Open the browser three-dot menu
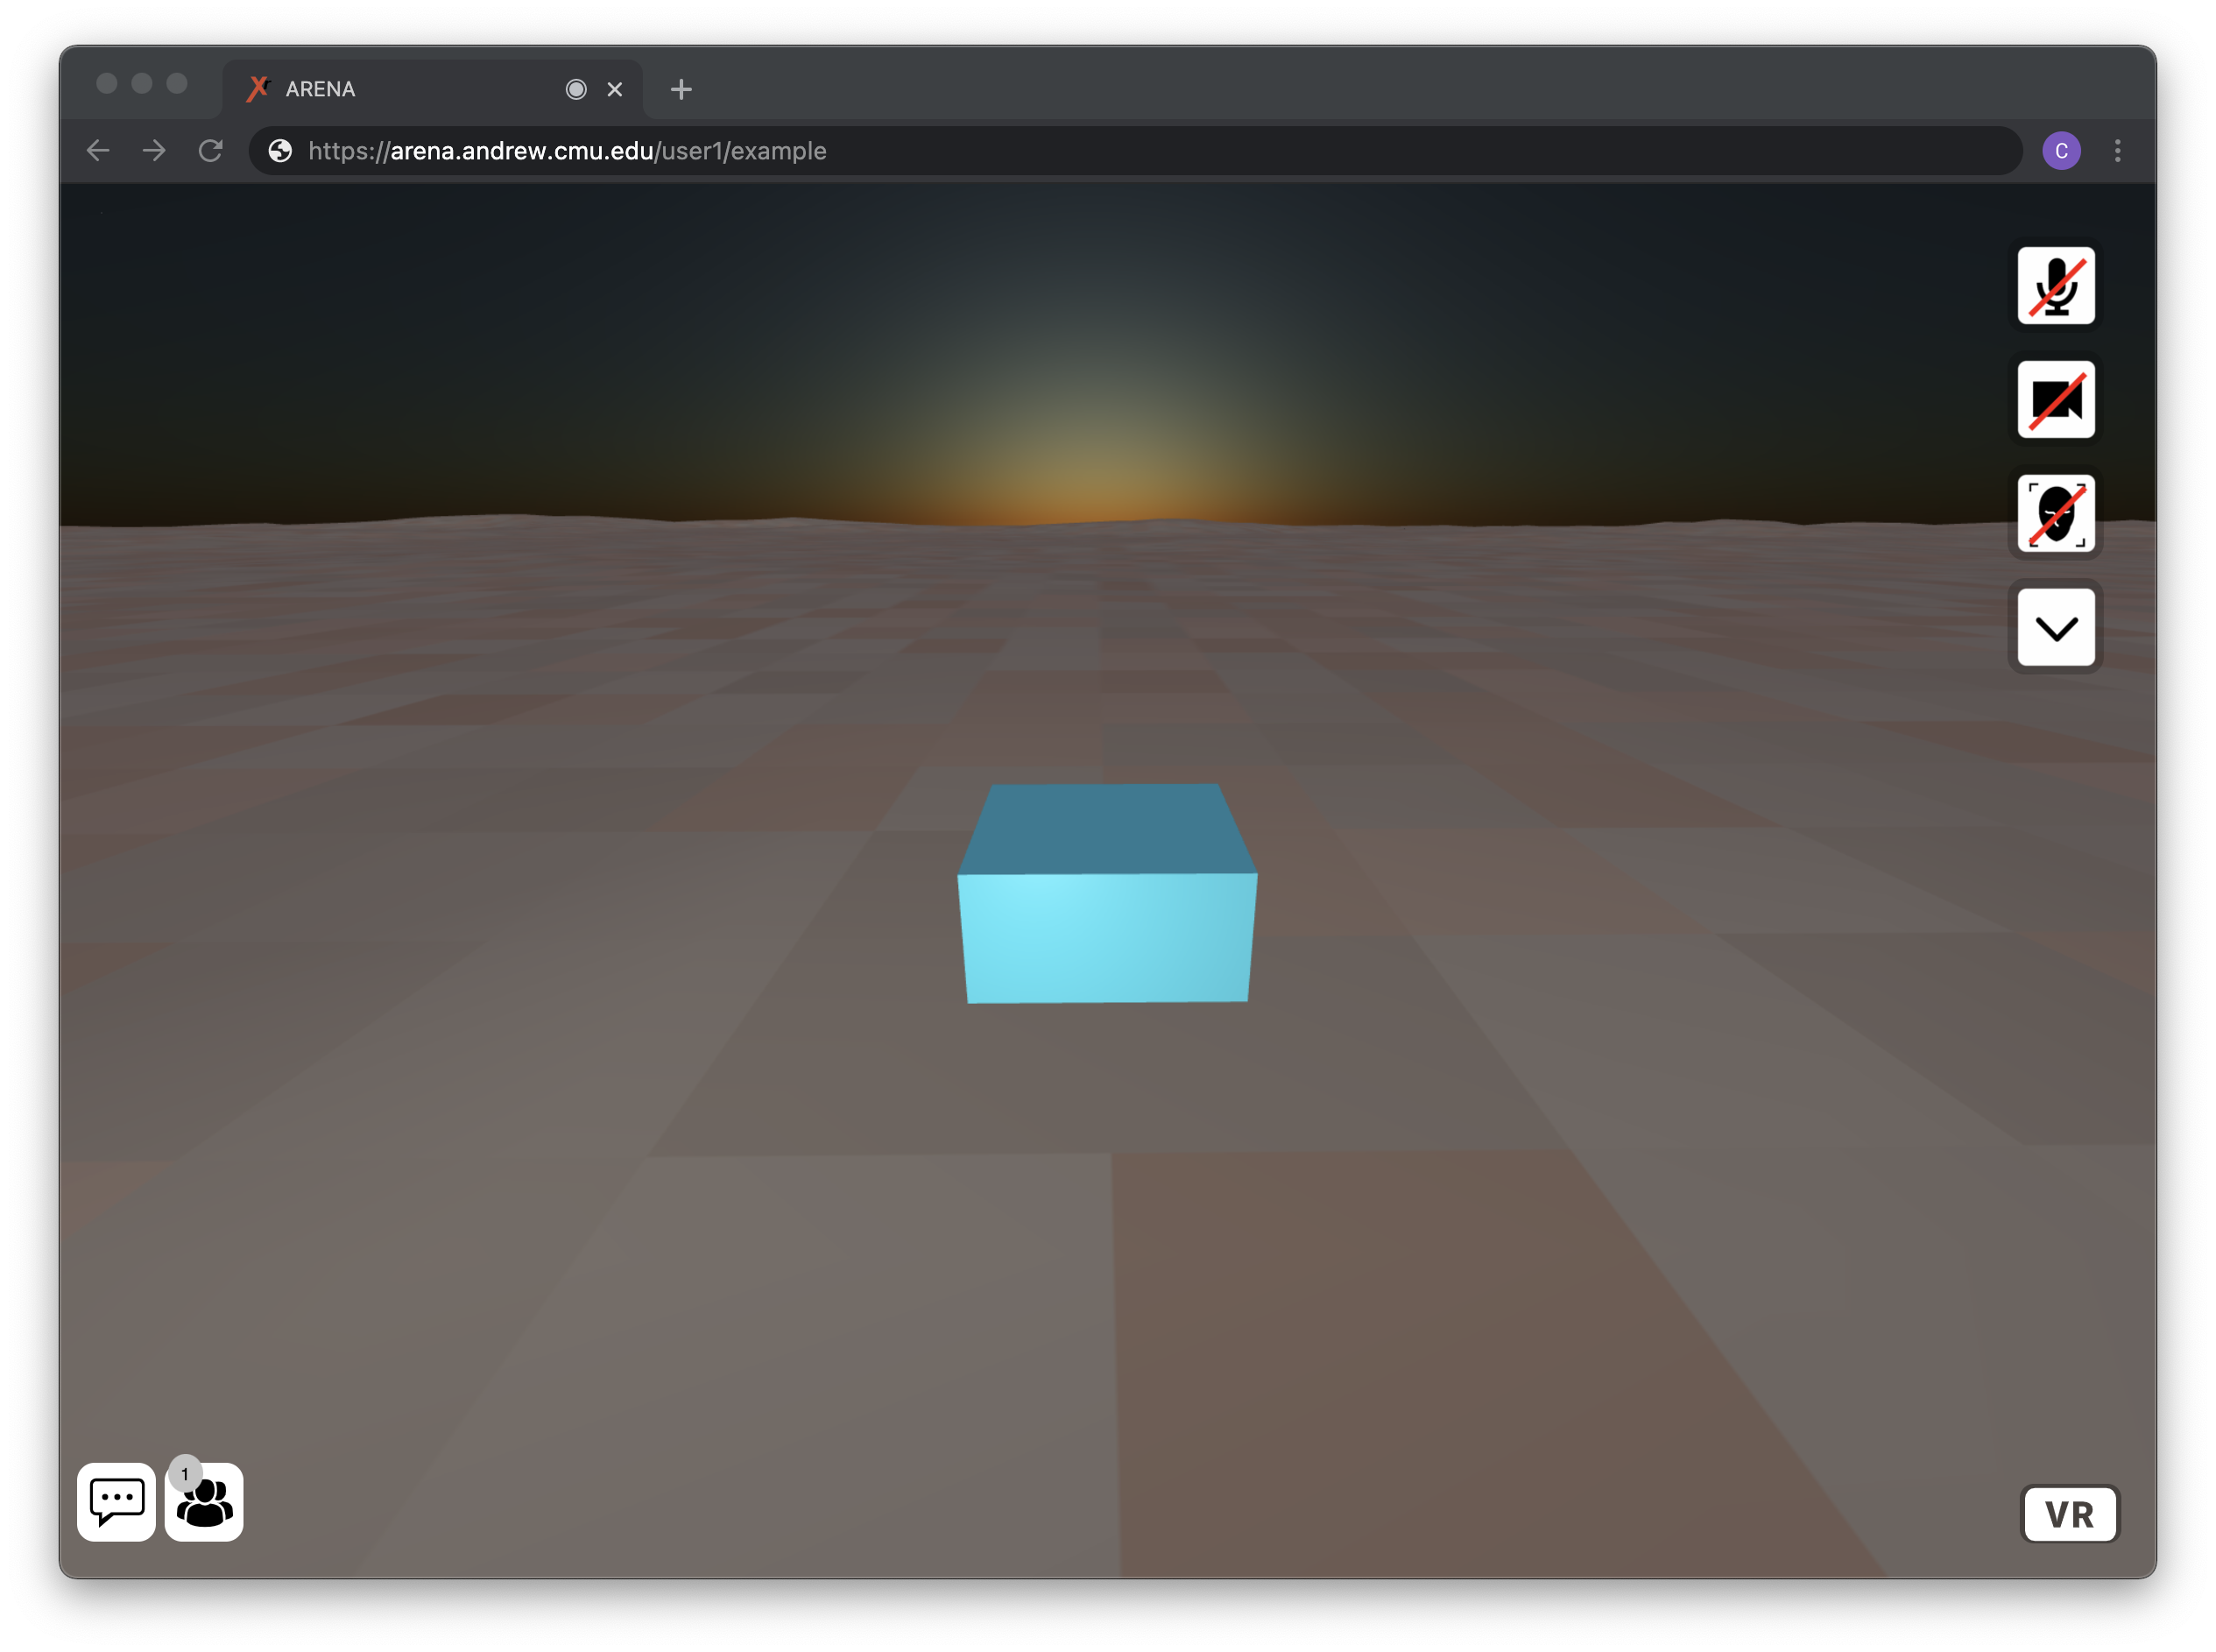Screen dimensions: 2216x1652 (x=2117, y=151)
